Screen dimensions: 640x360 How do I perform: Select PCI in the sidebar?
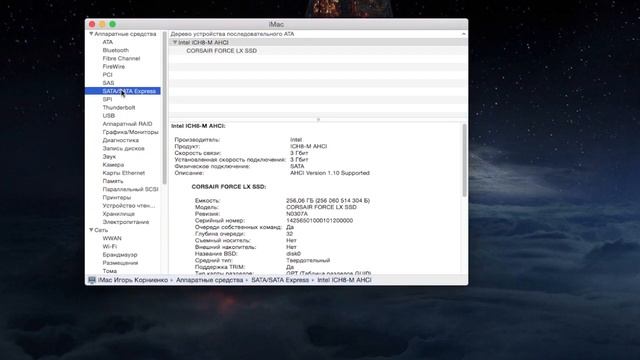click(107, 75)
